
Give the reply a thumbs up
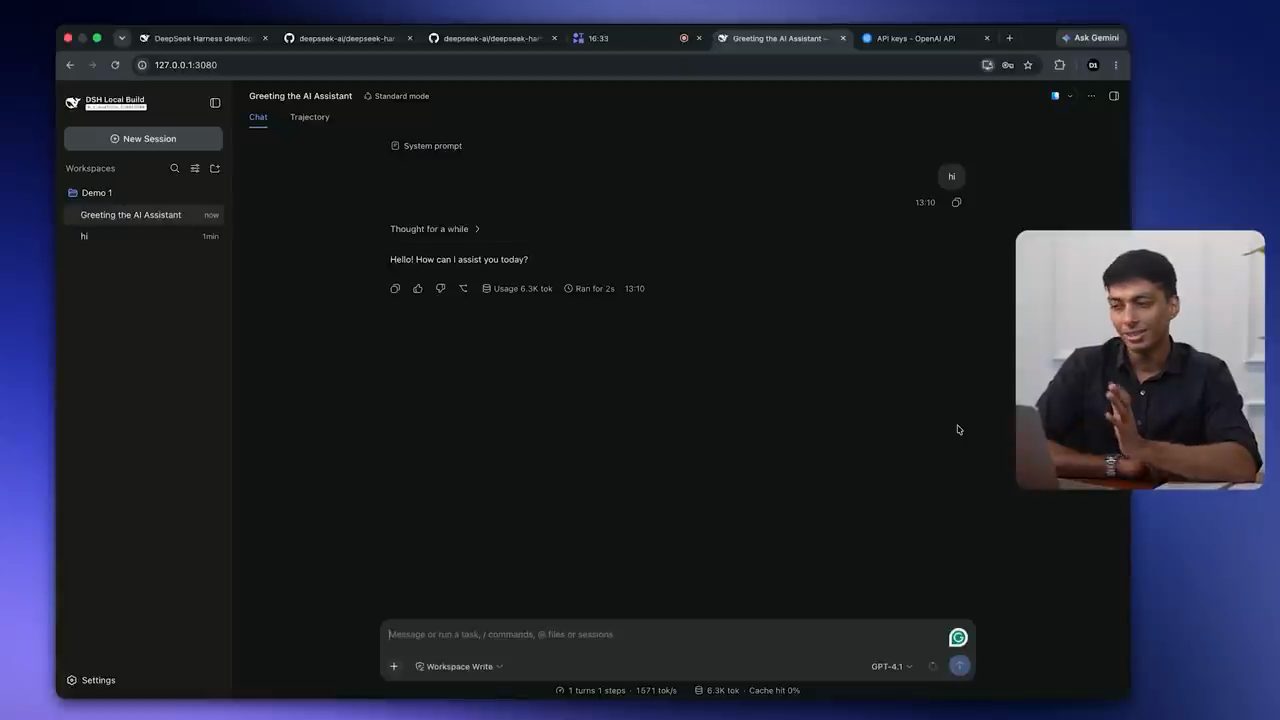click(418, 289)
